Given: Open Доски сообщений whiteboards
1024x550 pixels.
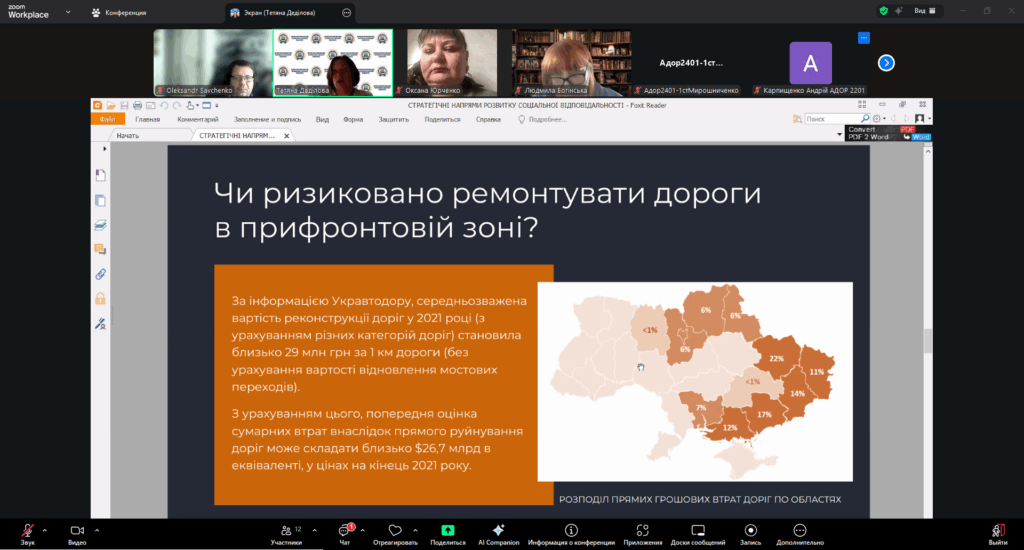Looking at the screenshot, I should [x=695, y=533].
